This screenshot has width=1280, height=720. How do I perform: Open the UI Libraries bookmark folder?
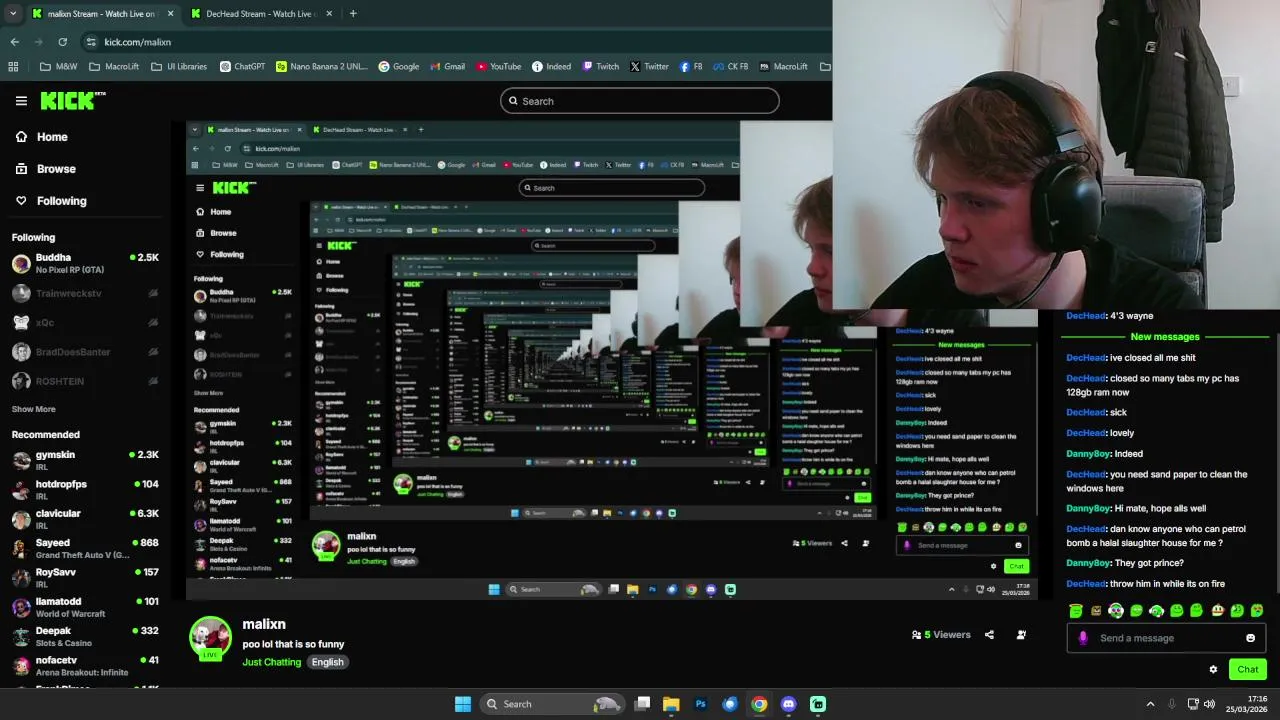click(179, 67)
